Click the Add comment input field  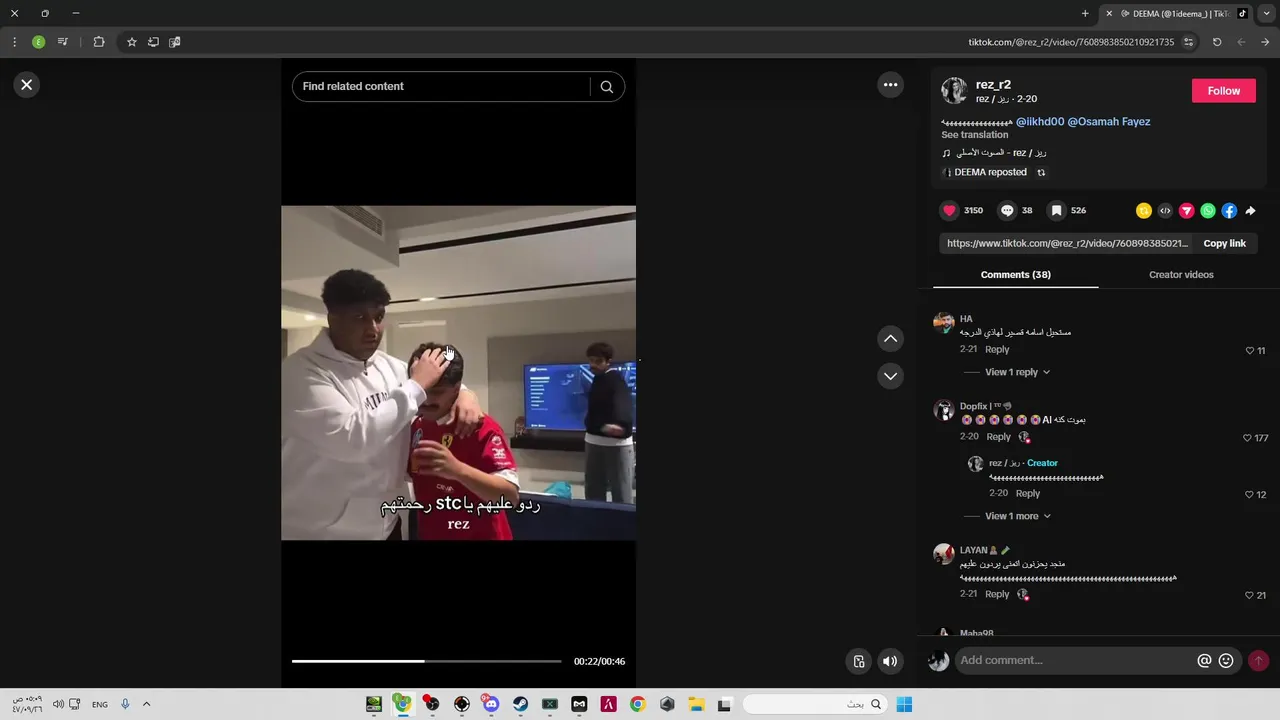[x=1075, y=661]
